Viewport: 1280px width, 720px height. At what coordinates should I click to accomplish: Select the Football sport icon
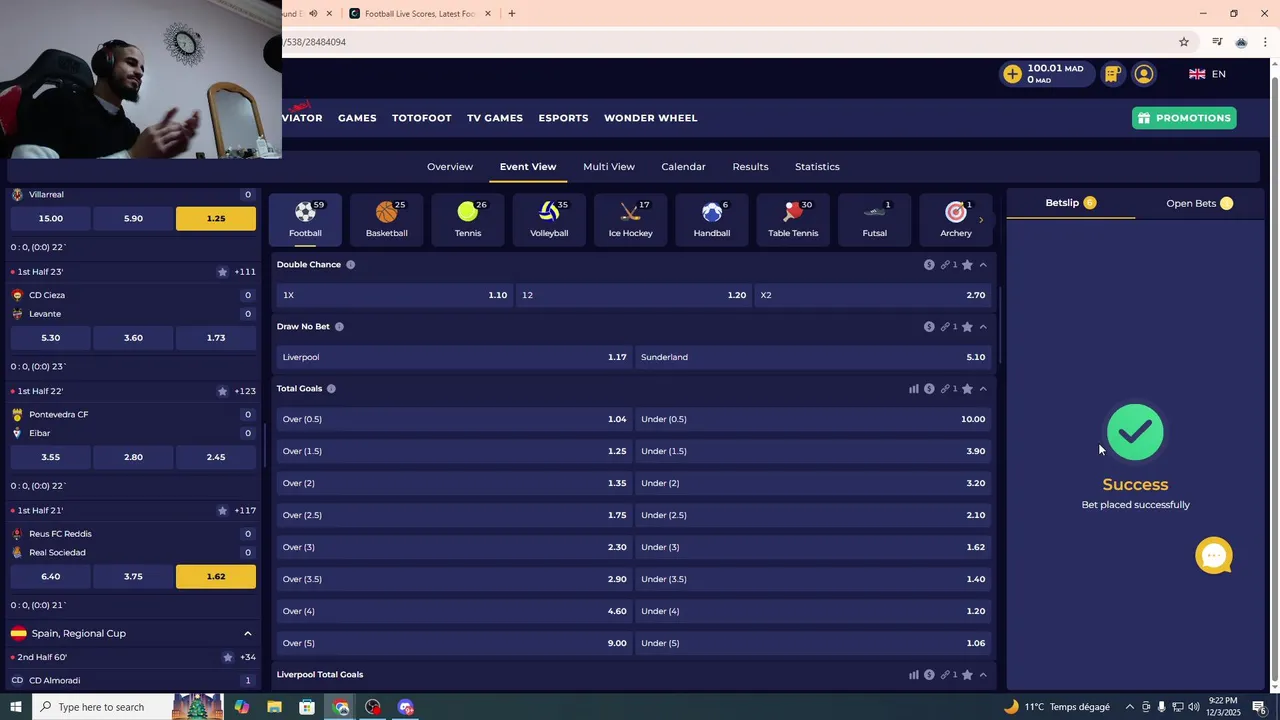click(x=305, y=219)
